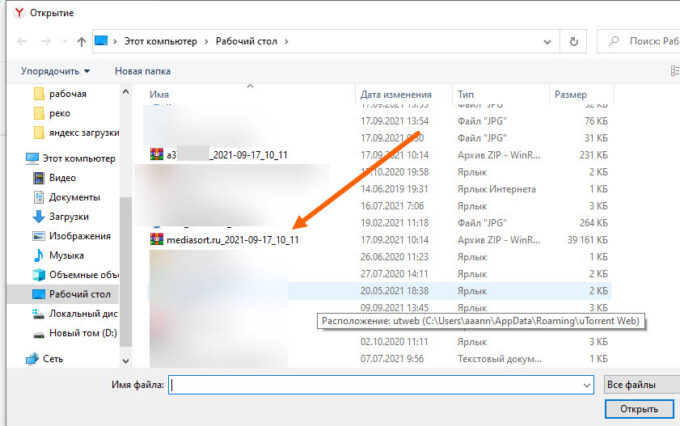Expand the Имя файла history dropdown
The height and width of the screenshot is (426, 680).
(x=585, y=384)
